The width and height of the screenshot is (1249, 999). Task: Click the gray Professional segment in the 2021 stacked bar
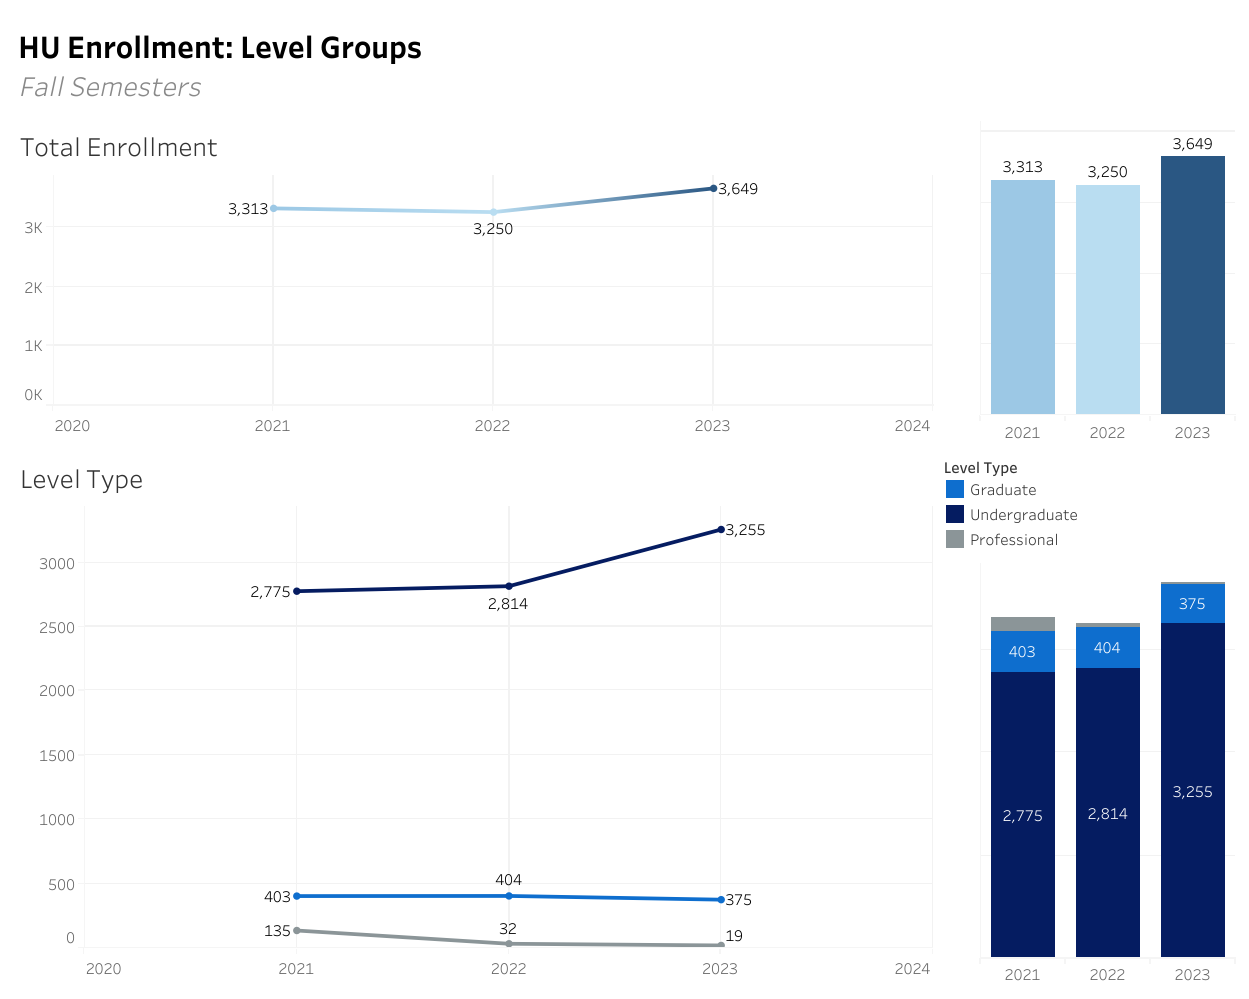pyautogui.click(x=1022, y=624)
